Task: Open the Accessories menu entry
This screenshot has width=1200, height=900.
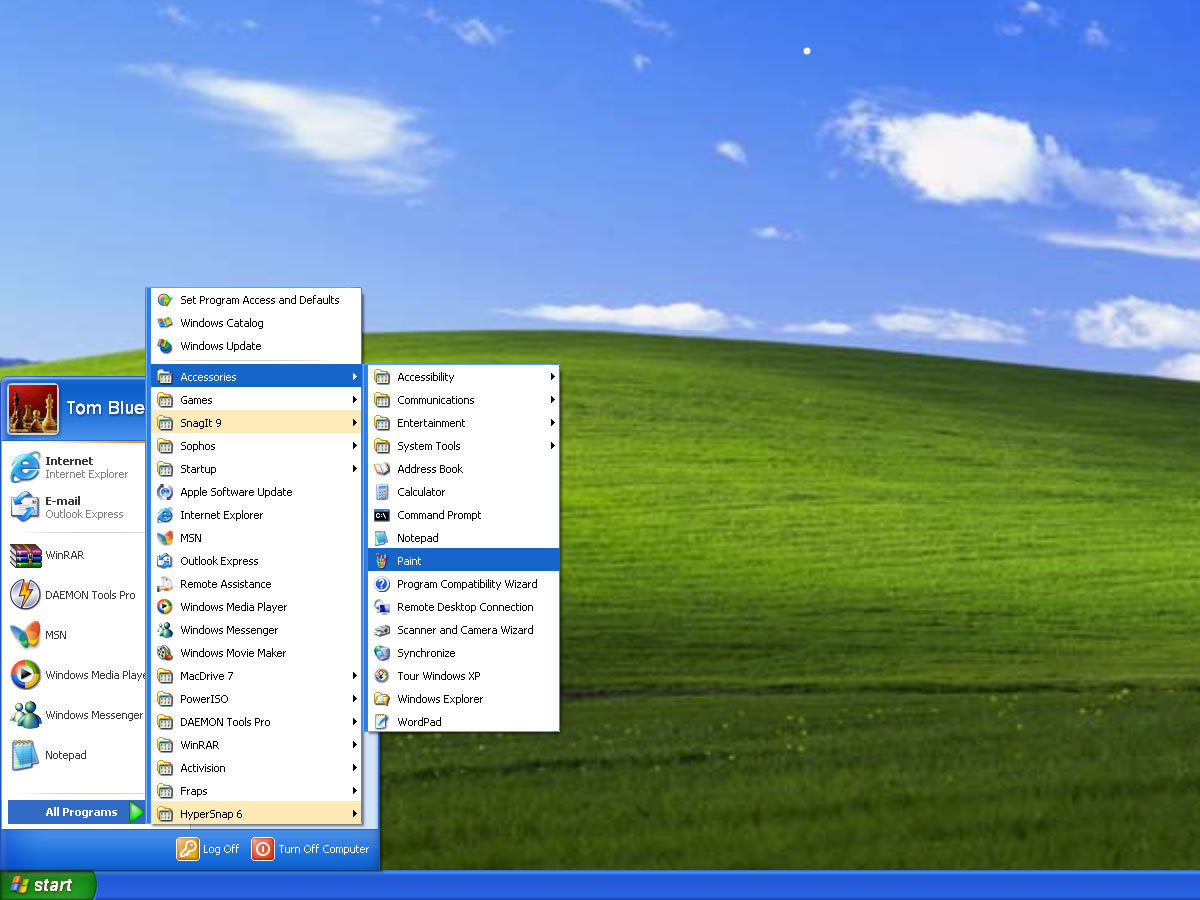Action: (x=256, y=377)
